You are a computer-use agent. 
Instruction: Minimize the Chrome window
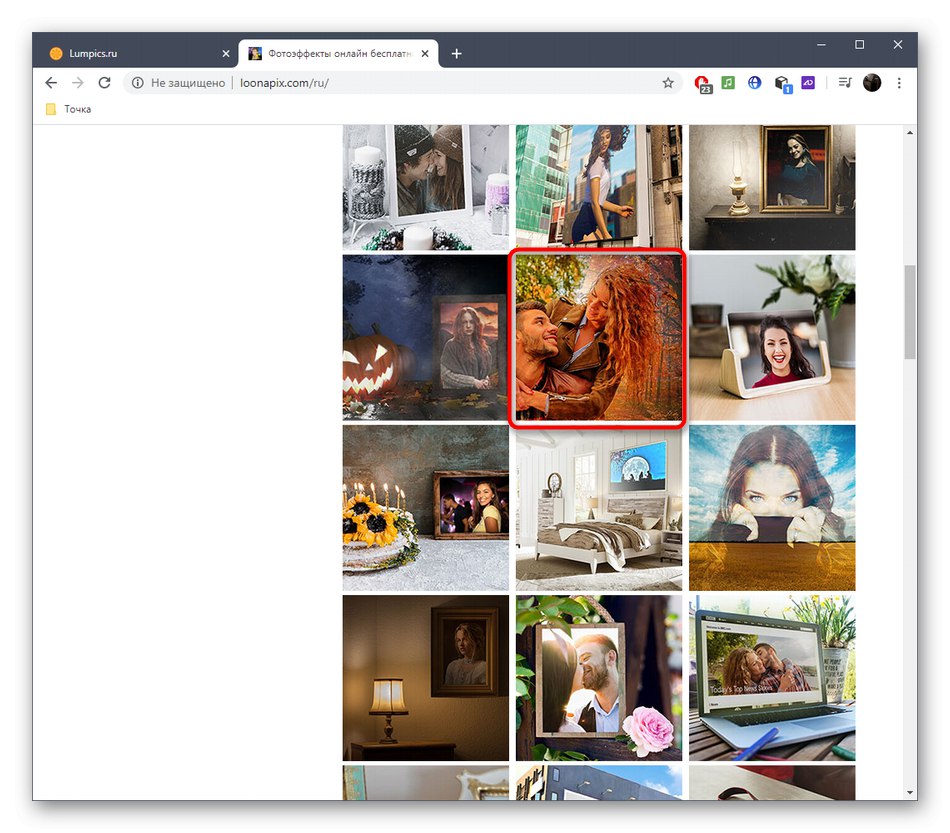pos(821,45)
